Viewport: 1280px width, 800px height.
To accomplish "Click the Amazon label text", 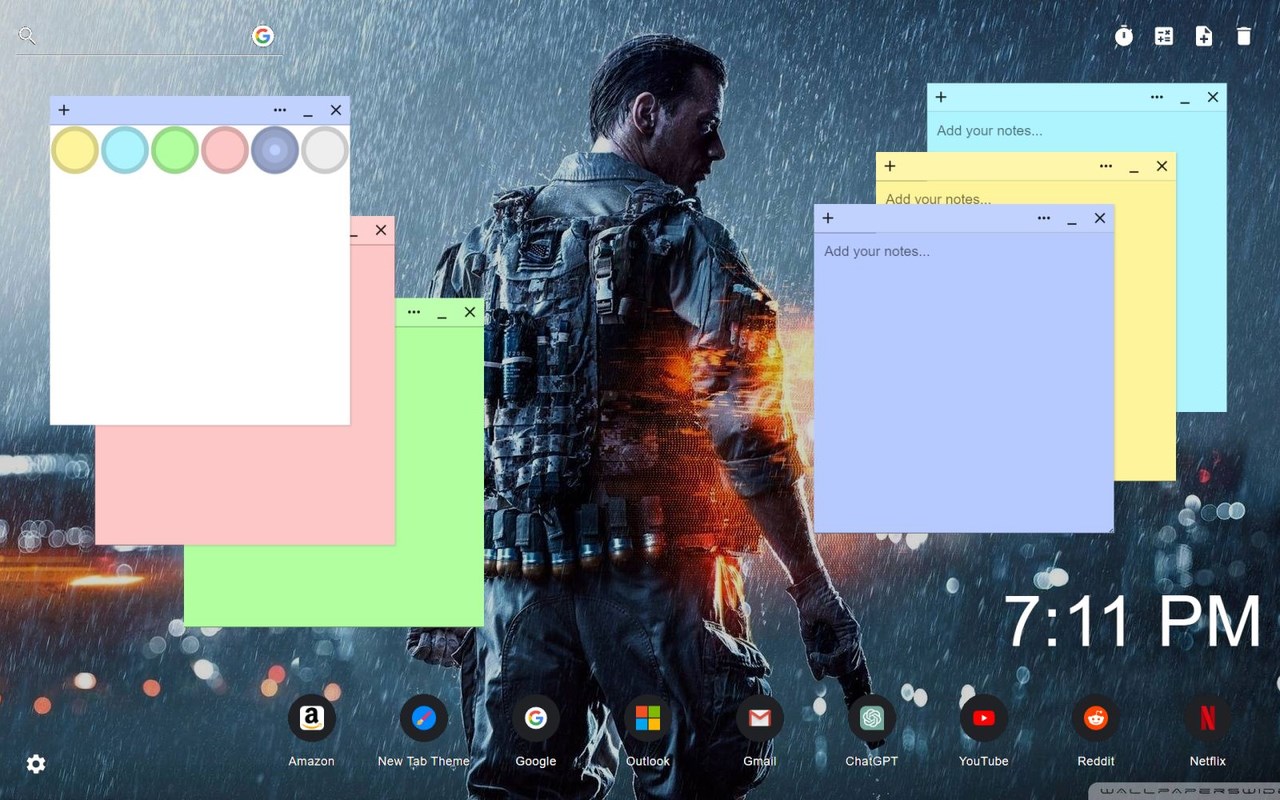I will point(312,761).
